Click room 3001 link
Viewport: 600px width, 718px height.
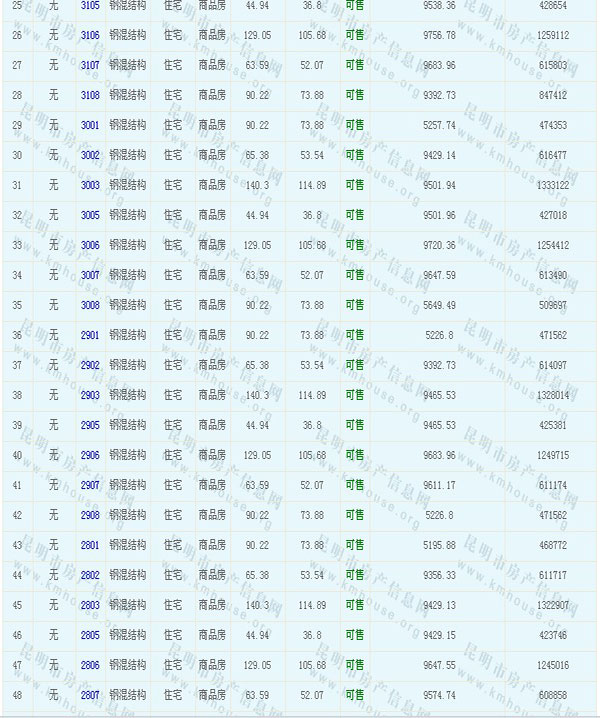(90, 125)
